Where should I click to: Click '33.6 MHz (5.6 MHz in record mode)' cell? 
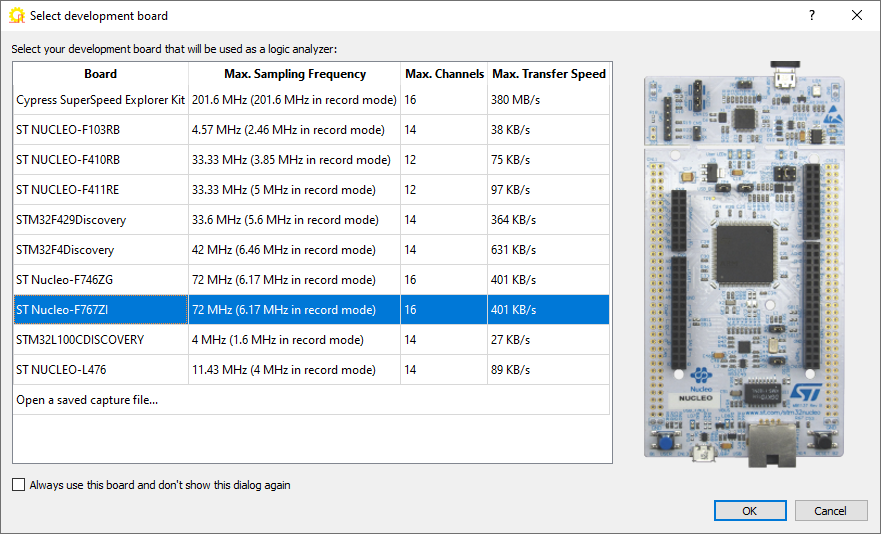pos(294,220)
